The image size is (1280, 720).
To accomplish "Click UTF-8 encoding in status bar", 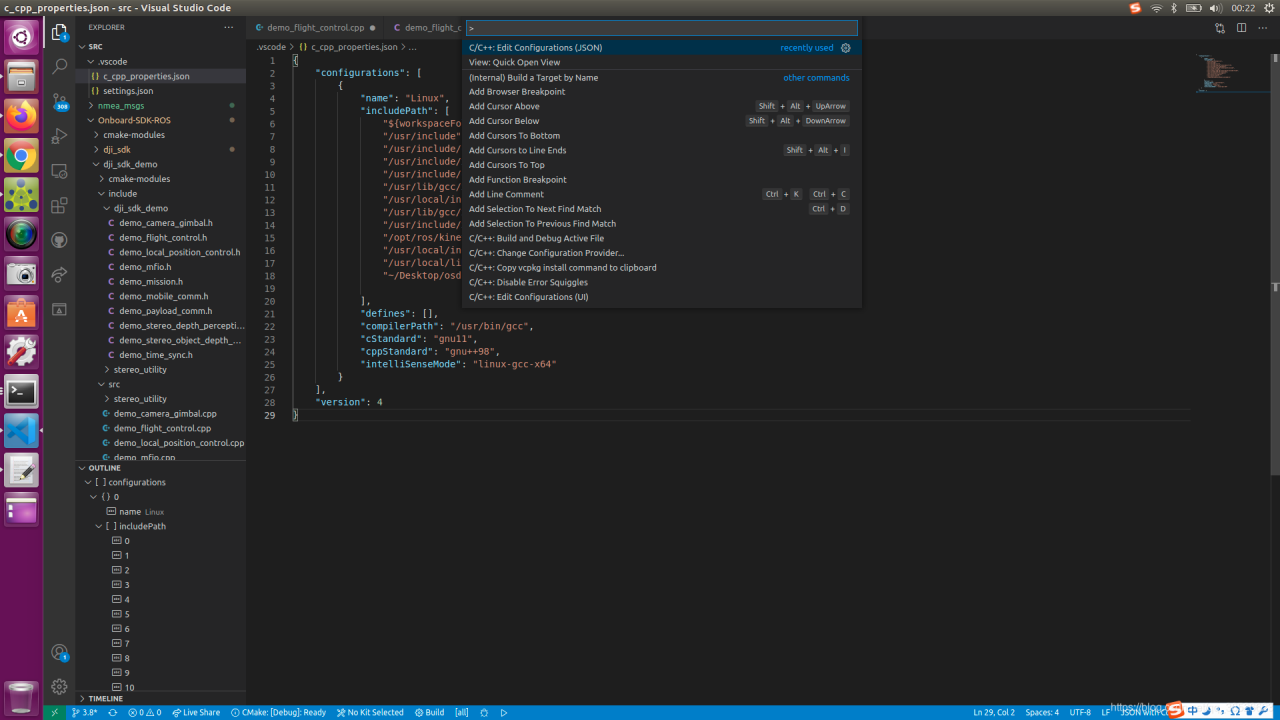I will tap(1080, 712).
